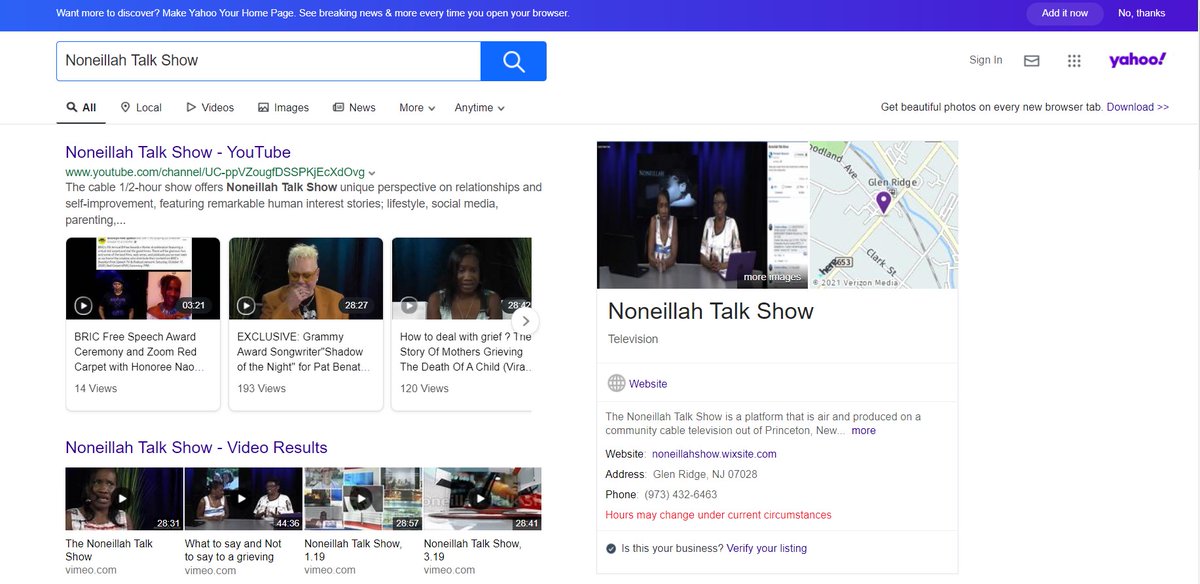Click the YouTube channel URL in green
The width and height of the screenshot is (1200, 584).
215,172
